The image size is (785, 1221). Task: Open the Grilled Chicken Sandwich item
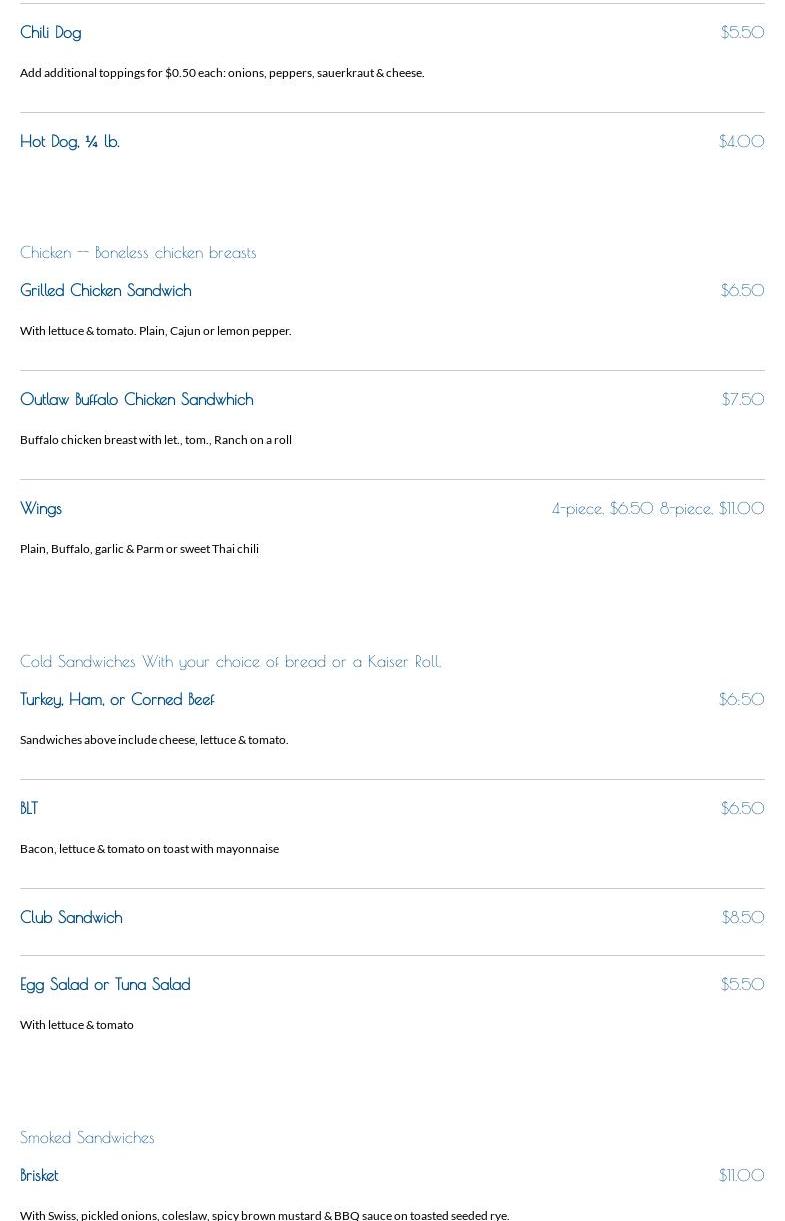(106, 290)
